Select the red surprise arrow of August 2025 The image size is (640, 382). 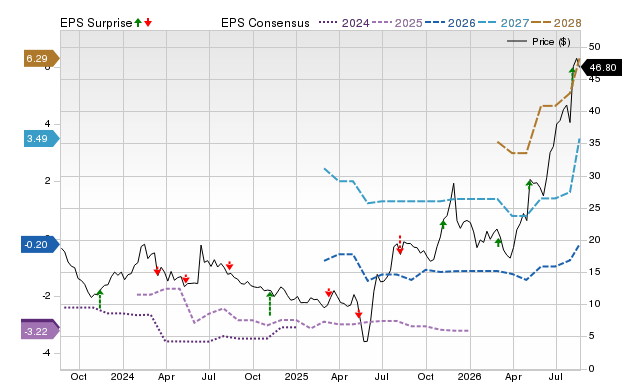tap(400, 245)
